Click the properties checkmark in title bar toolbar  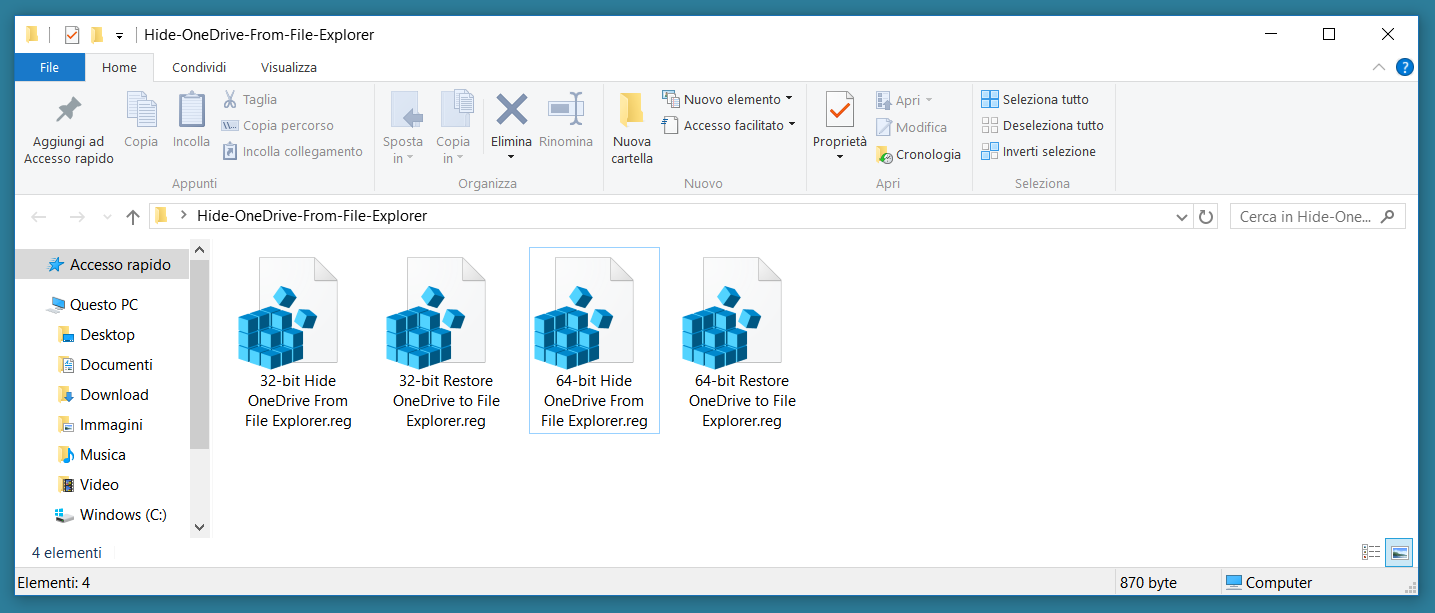click(x=72, y=35)
